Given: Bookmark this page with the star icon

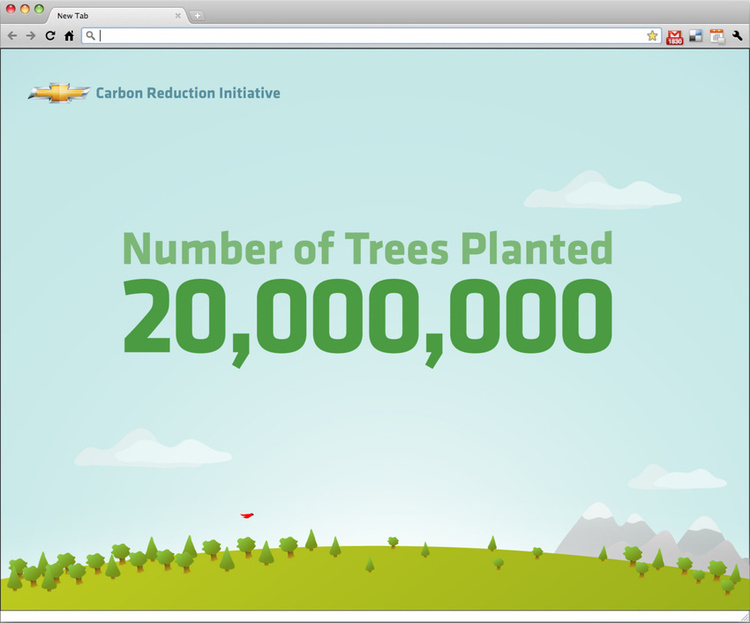Looking at the screenshot, I should tap(652, 35).
